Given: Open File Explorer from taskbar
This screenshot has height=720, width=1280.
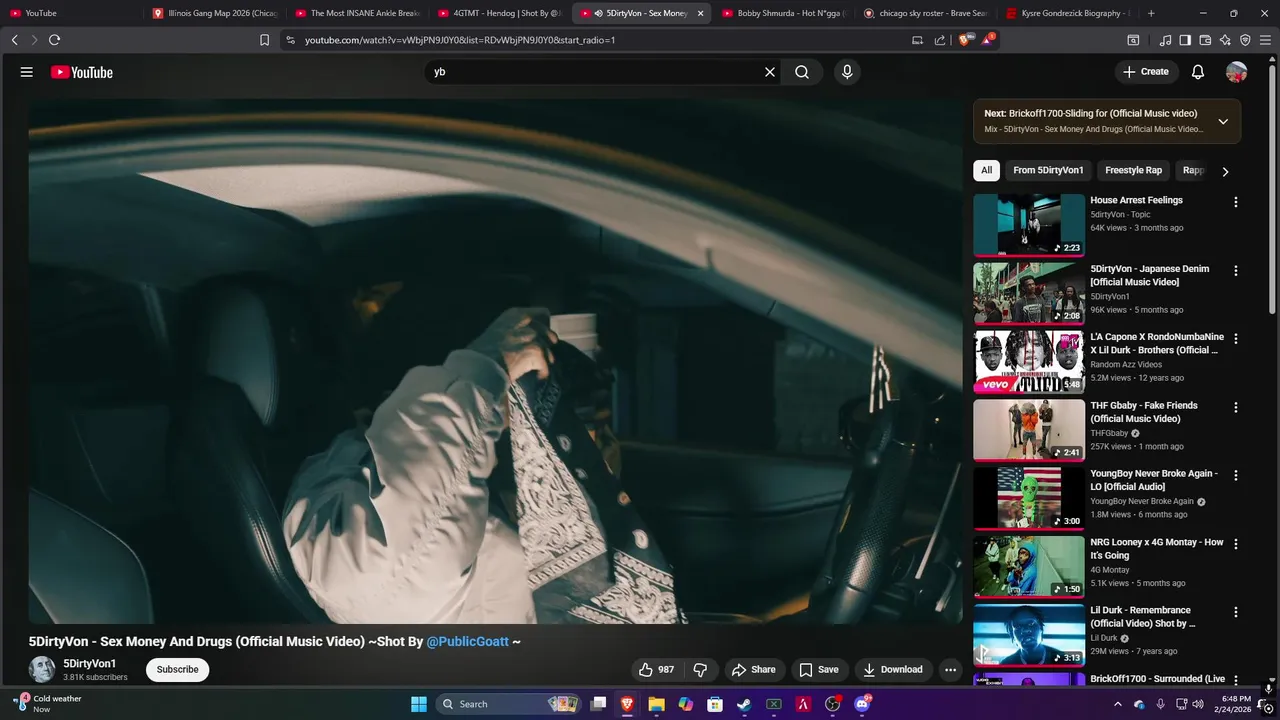Looking at the screenshot, I should tap(656, 704).
